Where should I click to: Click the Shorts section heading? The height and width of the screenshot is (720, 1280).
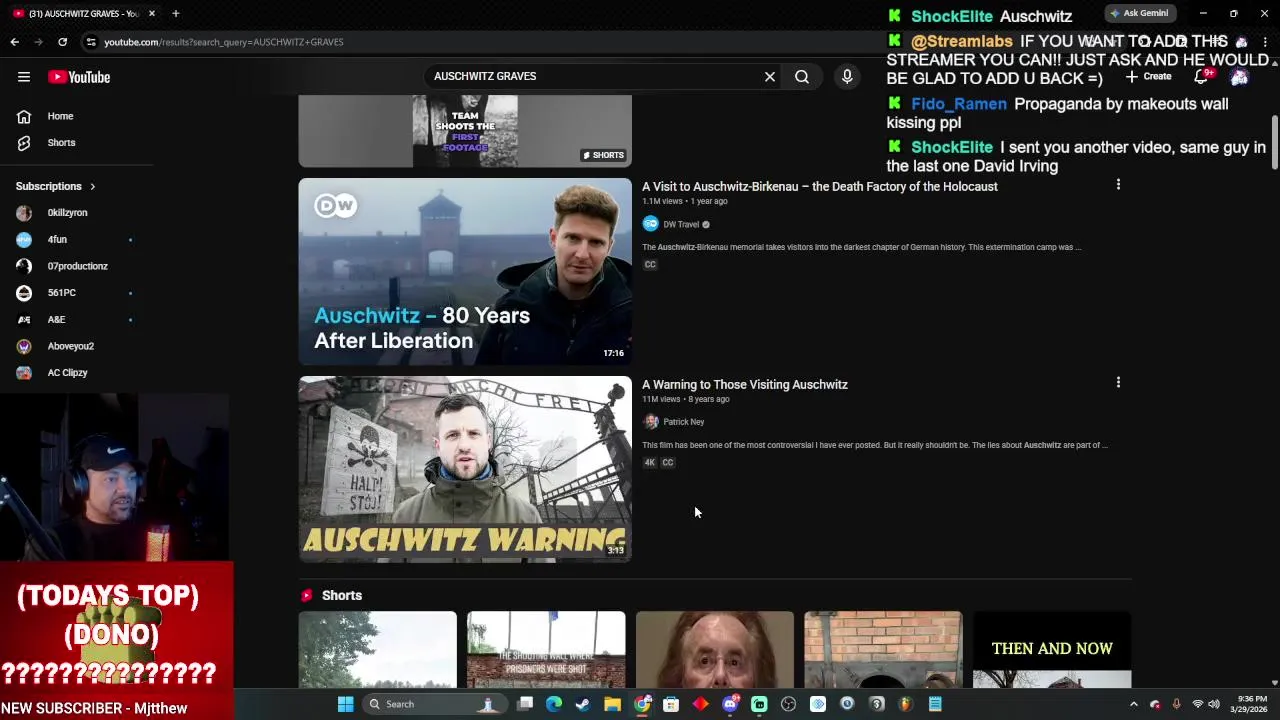tap(341, 595)
